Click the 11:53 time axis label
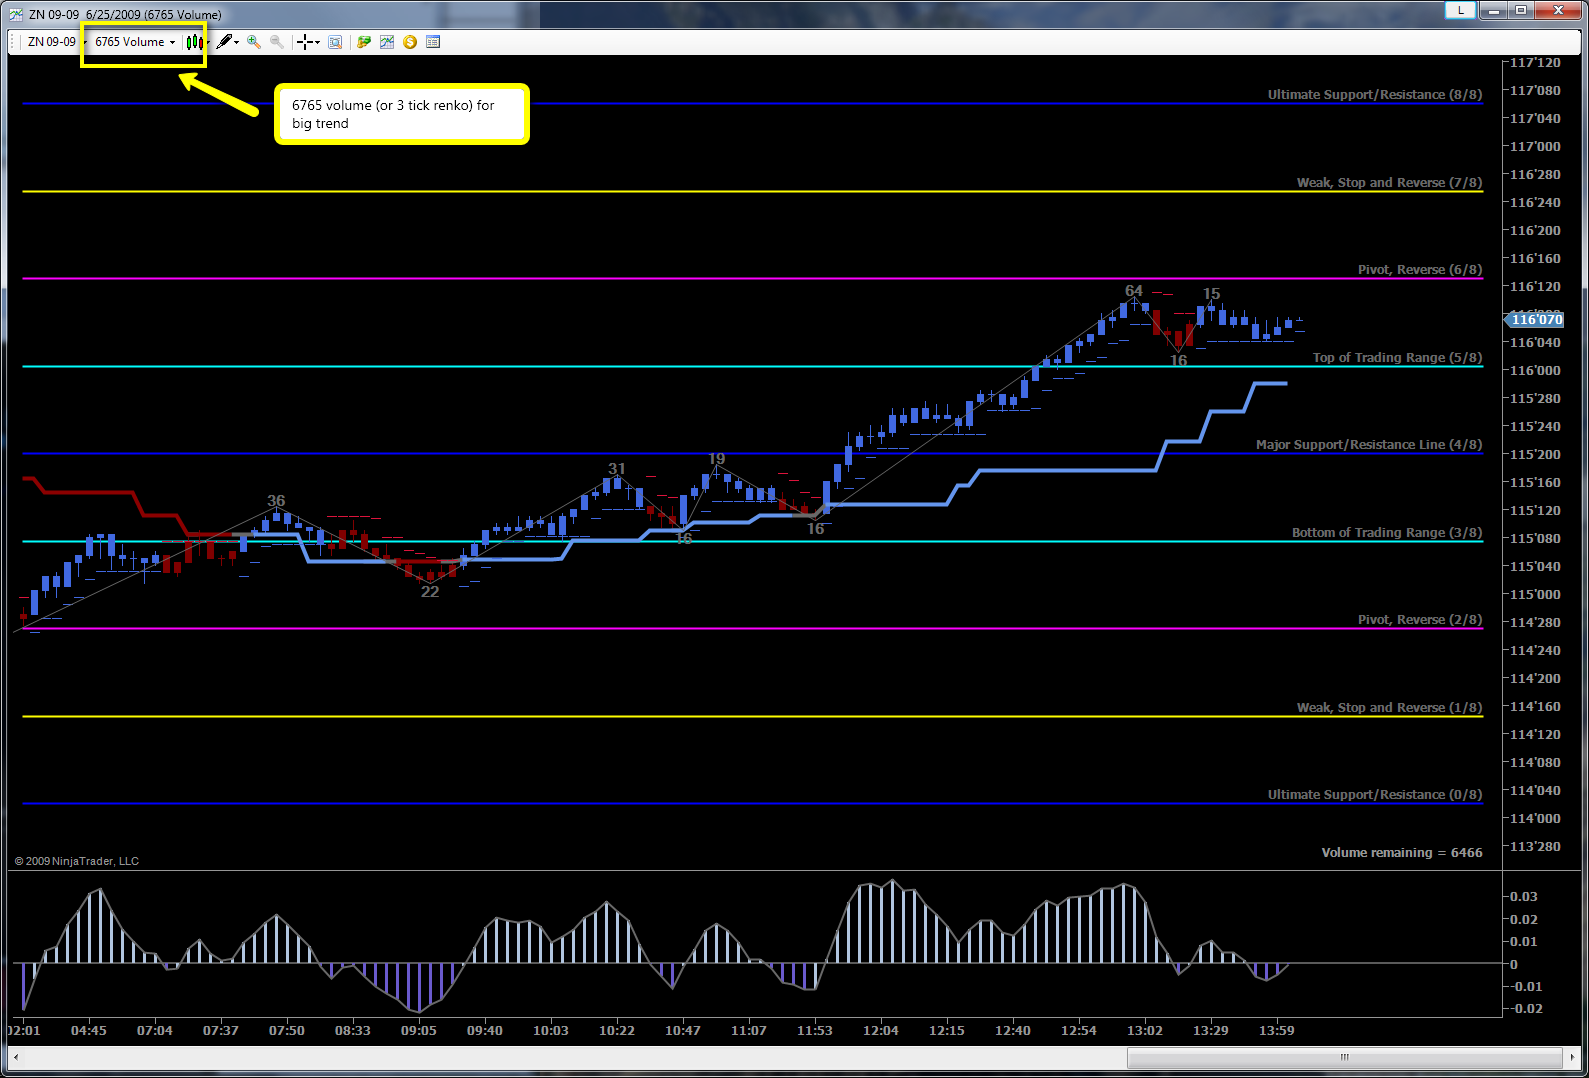Image resolution: width=1589 pixels, height=1078 pixels. pos(815,1031)
